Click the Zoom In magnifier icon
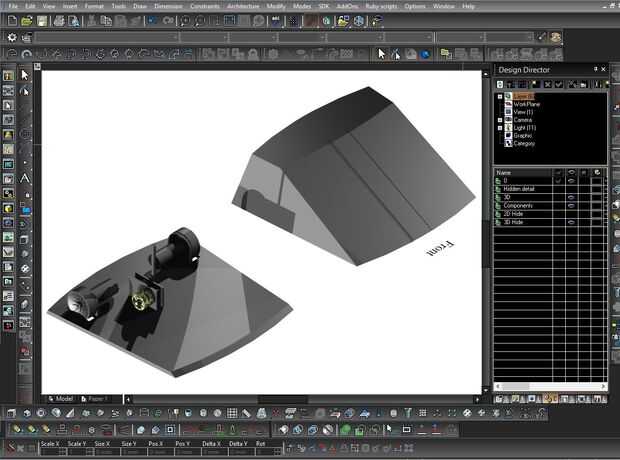This screenshot has height=460, width=620. [185, 21]
